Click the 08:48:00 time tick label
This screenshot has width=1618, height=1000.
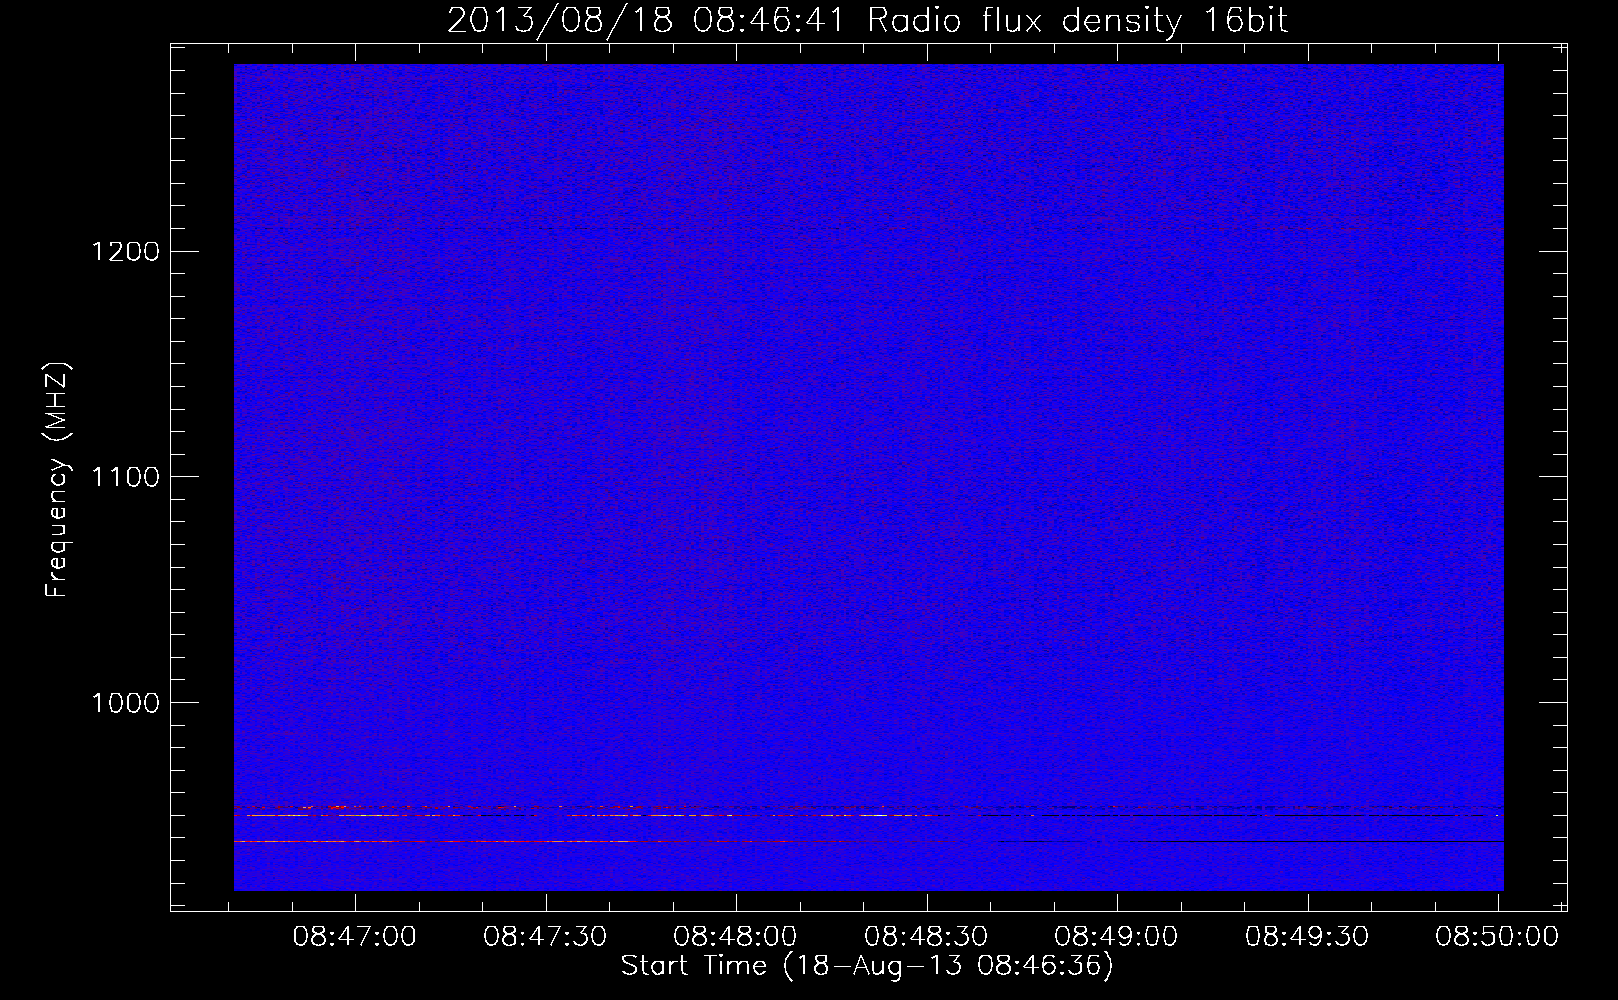[735, 937]
